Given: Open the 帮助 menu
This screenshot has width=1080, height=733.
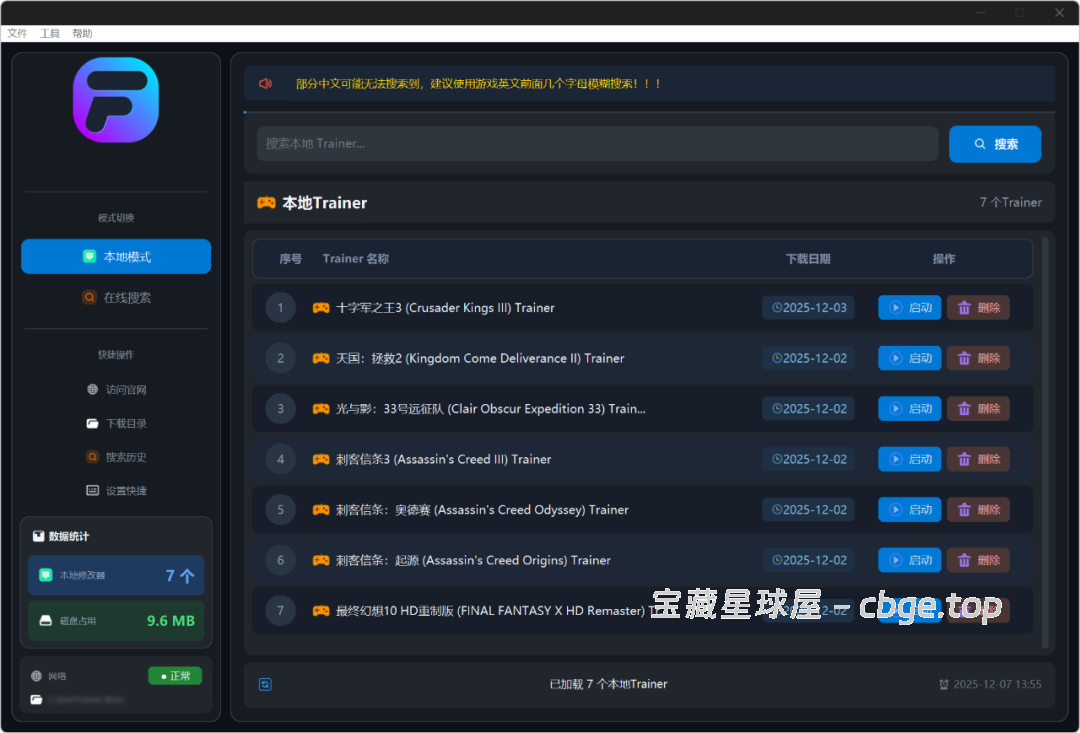Looking at the screenshot, I should (x=82, y=34).
